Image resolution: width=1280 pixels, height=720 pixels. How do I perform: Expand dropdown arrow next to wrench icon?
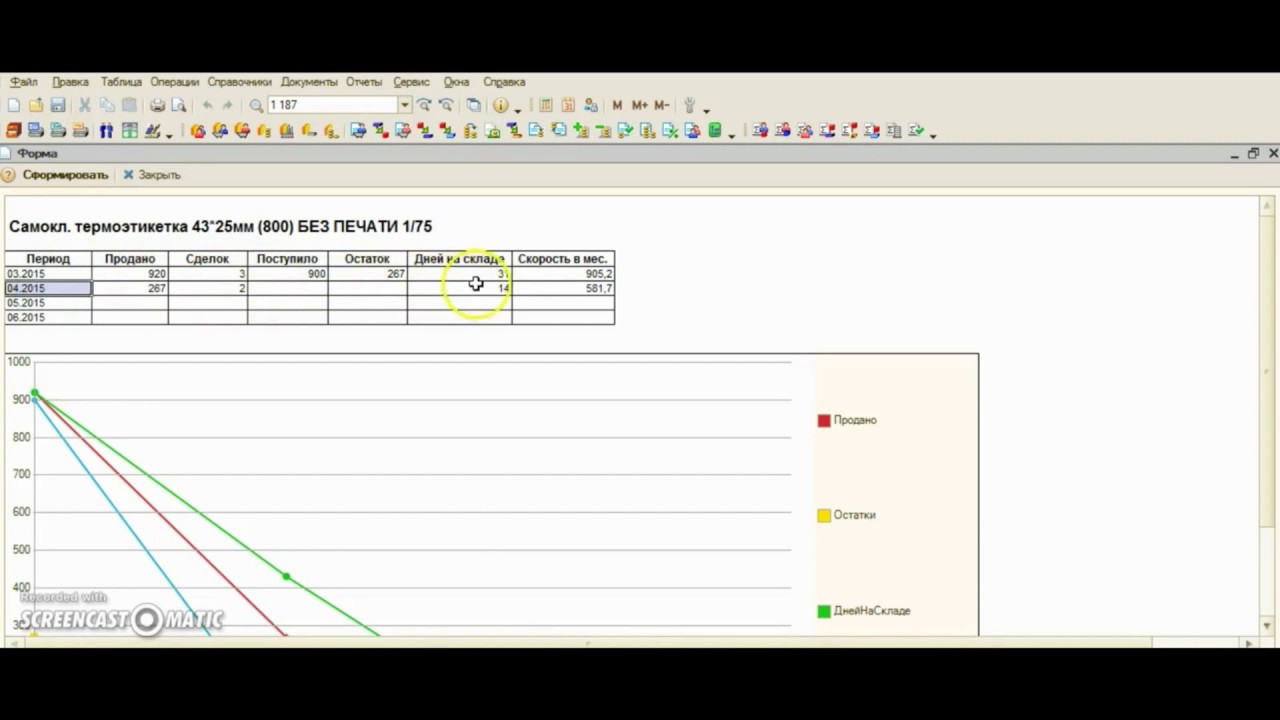coord(706,110)
